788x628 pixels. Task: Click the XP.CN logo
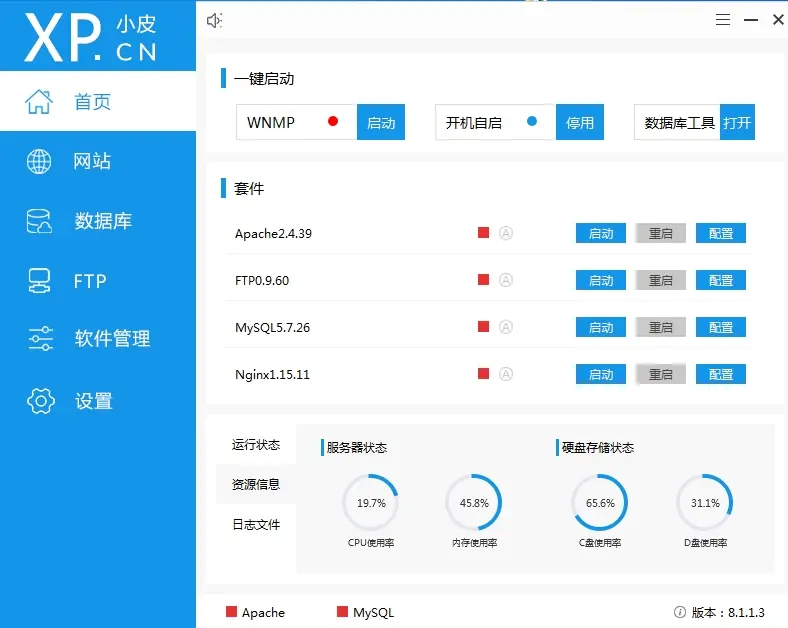[90, 37]
